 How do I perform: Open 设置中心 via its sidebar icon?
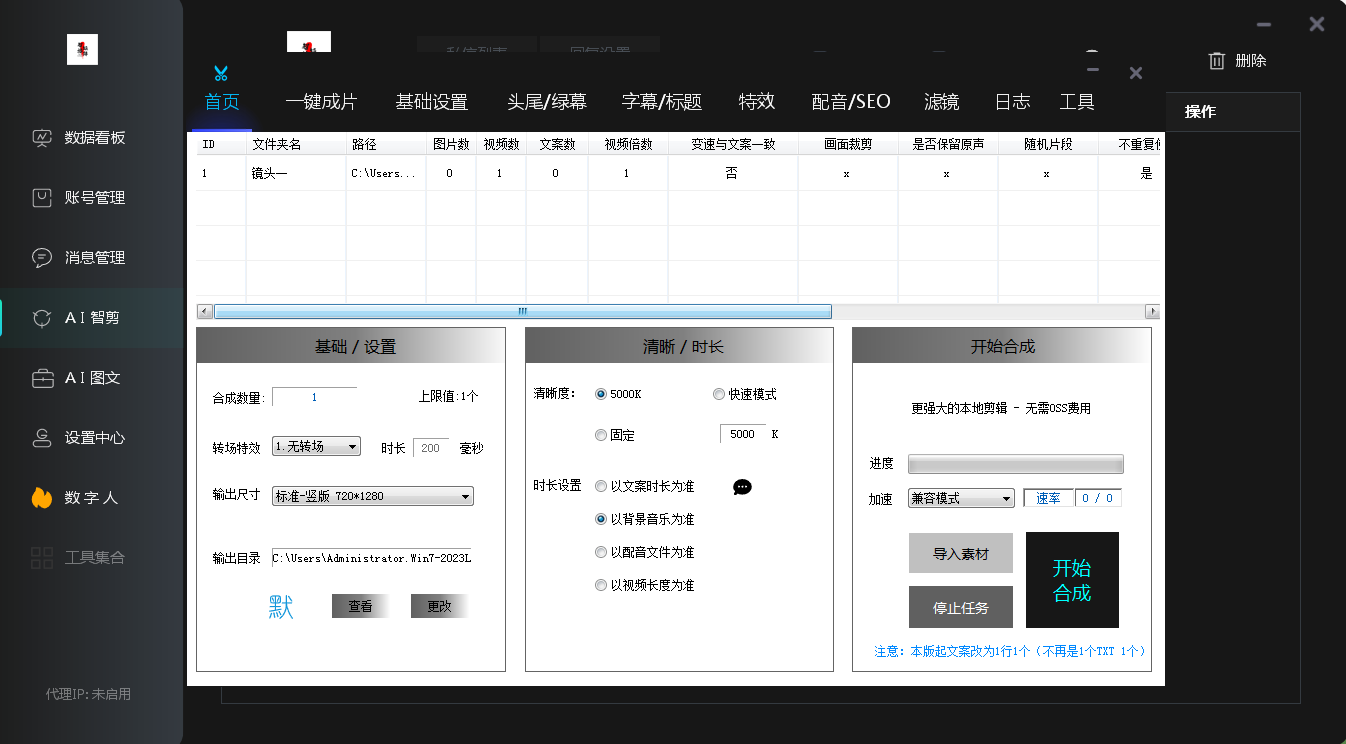tap(42, 438)
